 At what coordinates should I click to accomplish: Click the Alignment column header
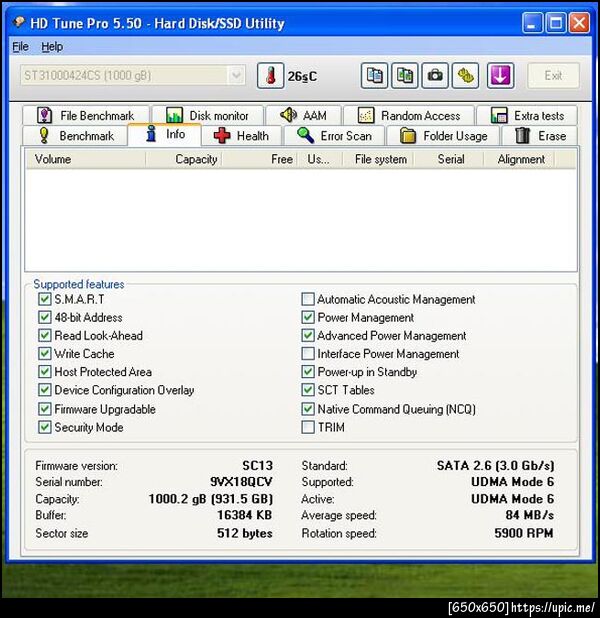pos(519,159)
